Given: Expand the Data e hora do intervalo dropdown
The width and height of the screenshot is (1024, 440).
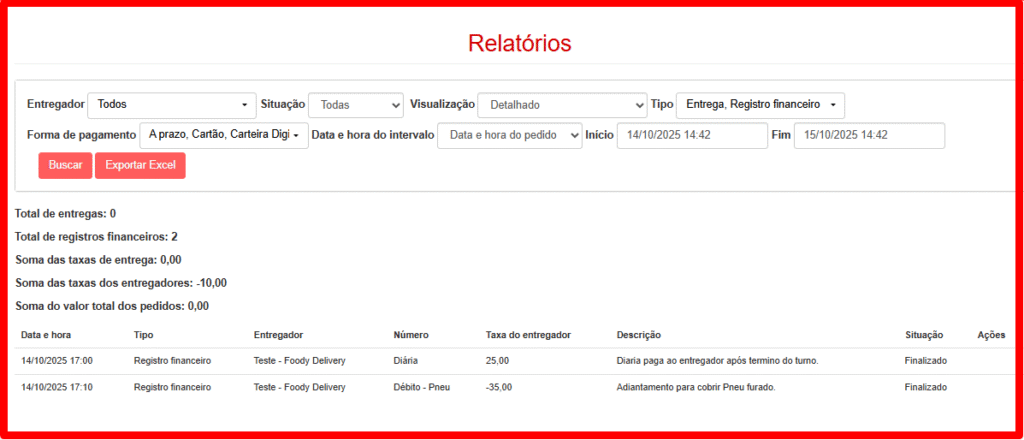Looking at the screenshot, I should 509,135.
